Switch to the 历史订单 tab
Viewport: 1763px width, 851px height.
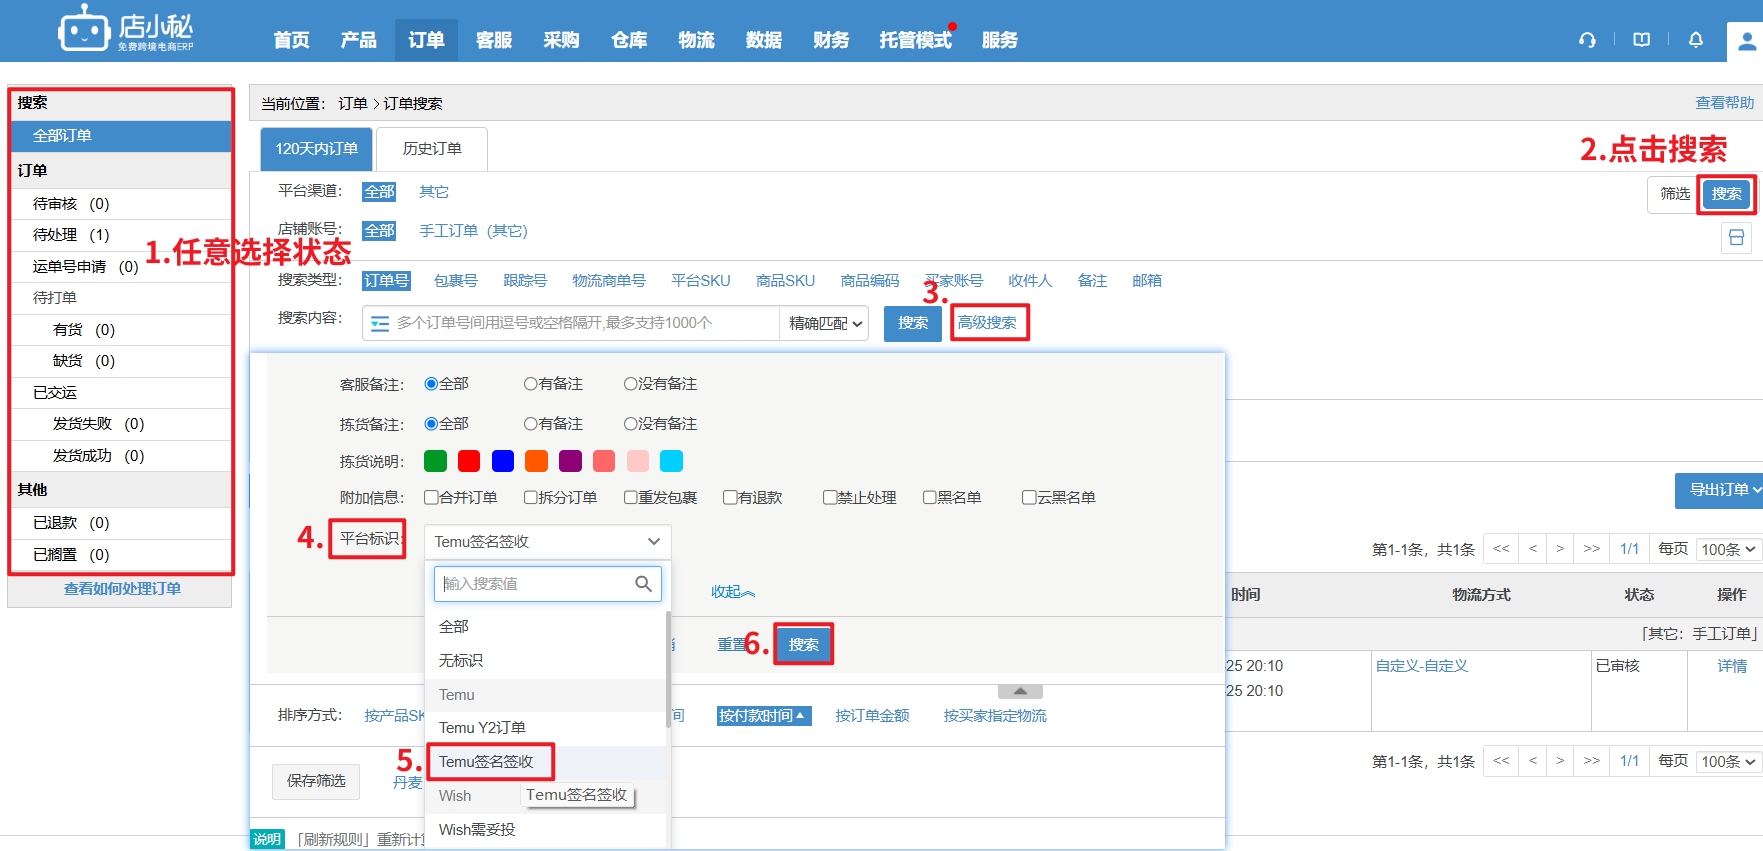click(432, 149)
